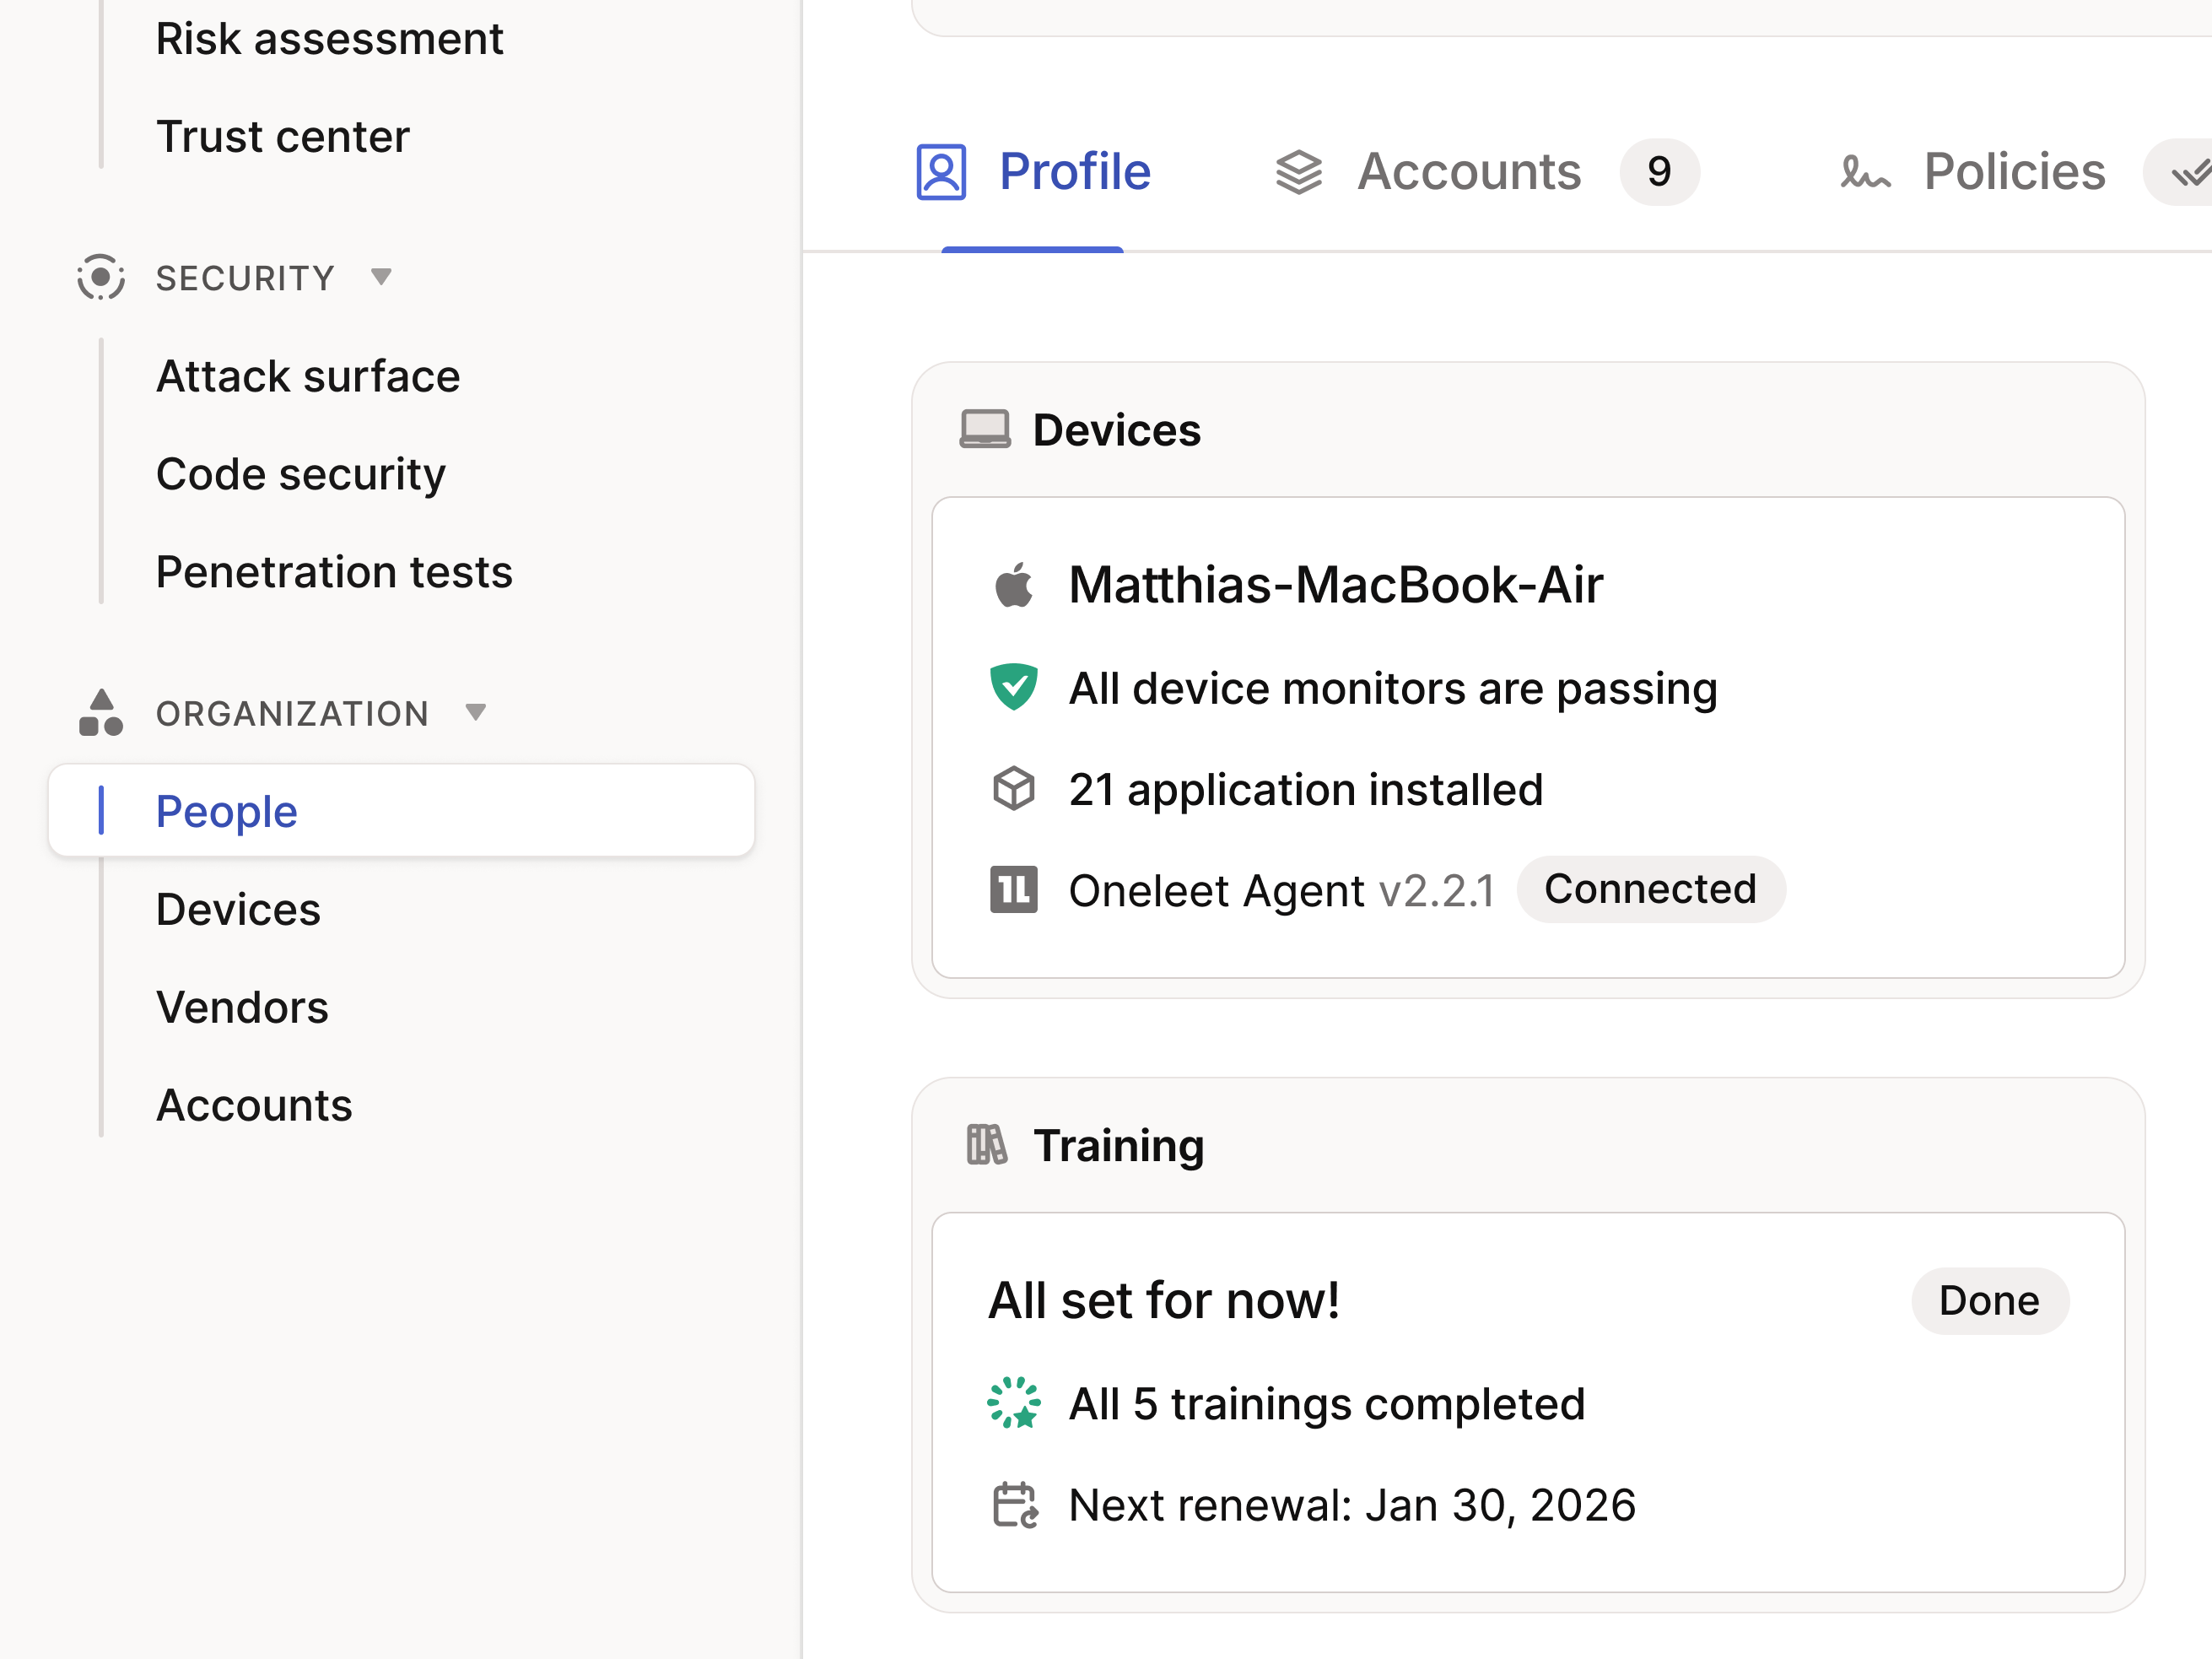The height and width of the screenshot is (1659, 2212).
Task: Open Risk assessment in sidebar
Action: pos(330,39)
